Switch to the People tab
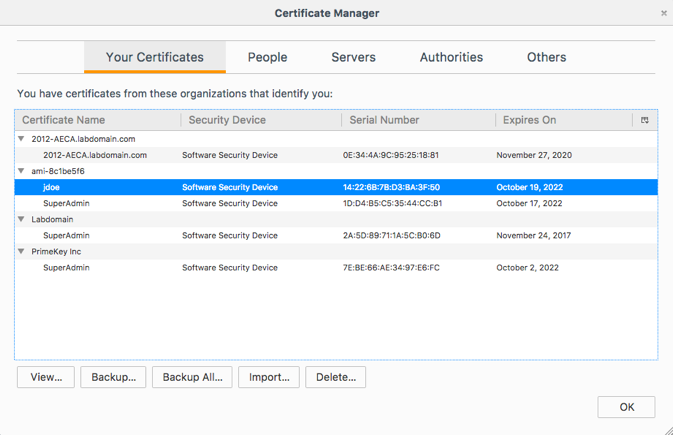673x435 pixels. 267,57
